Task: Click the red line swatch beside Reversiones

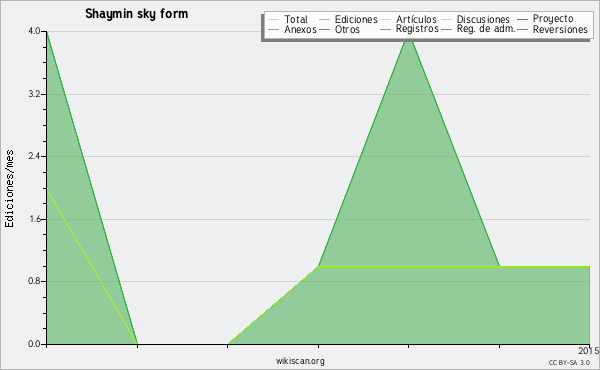Action: click(x=522, y=29)
